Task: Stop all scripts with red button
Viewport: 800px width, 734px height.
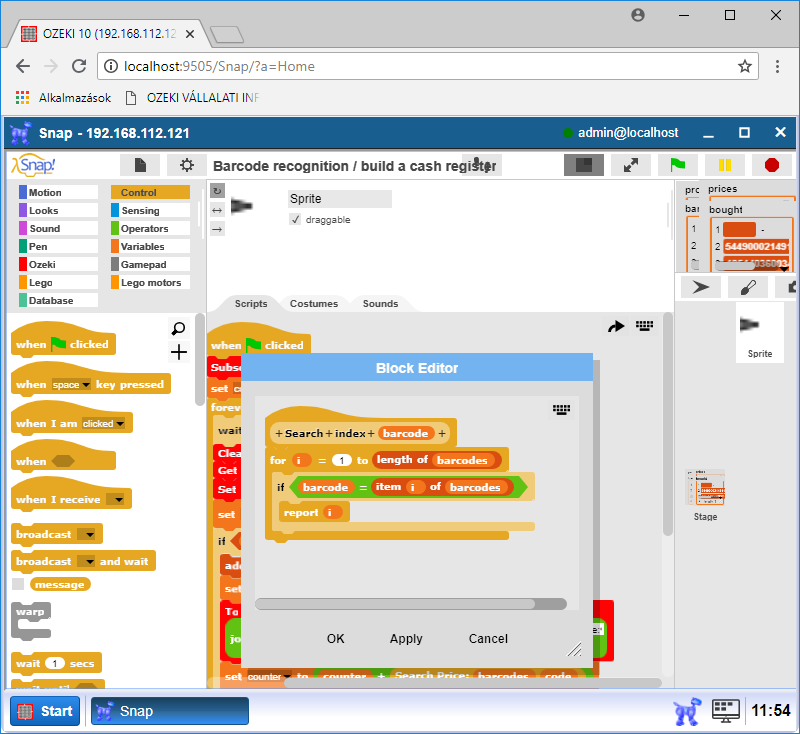Action: pos(771,165)
